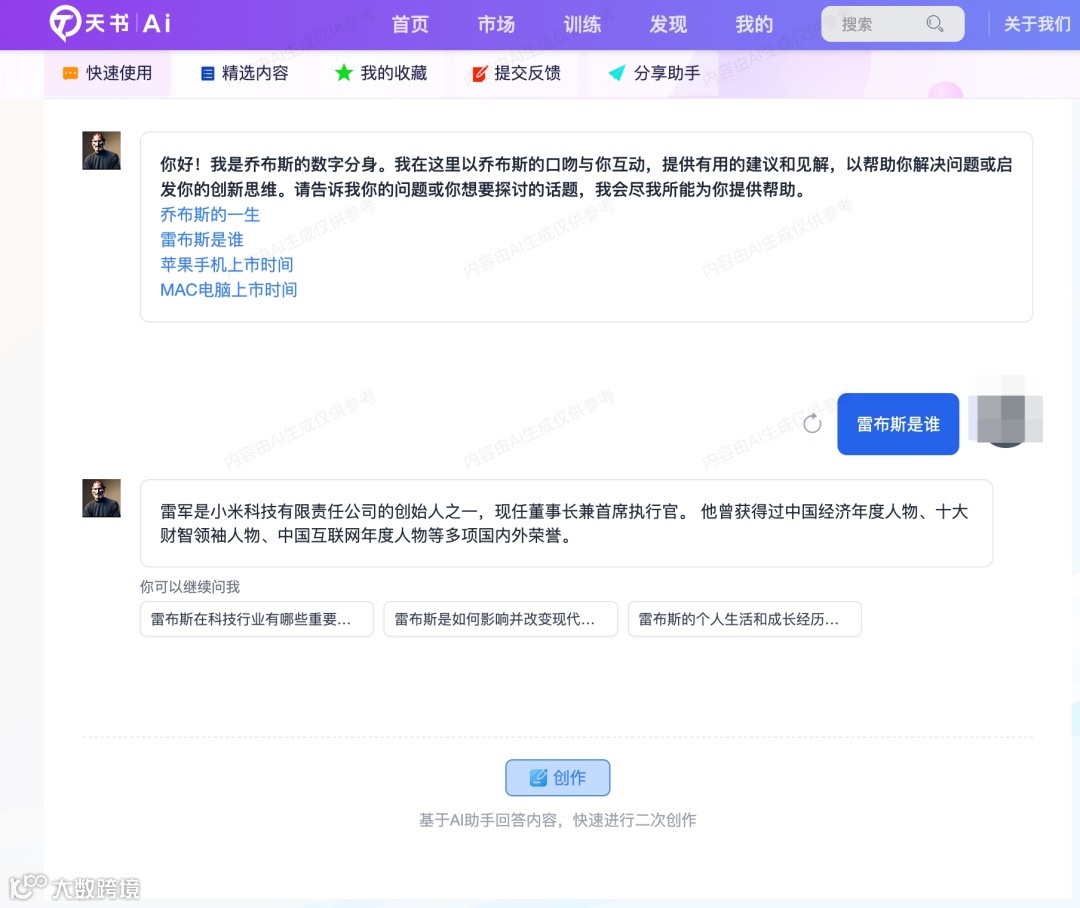Click the 天书 AI logo icon

tap(65, 23)
